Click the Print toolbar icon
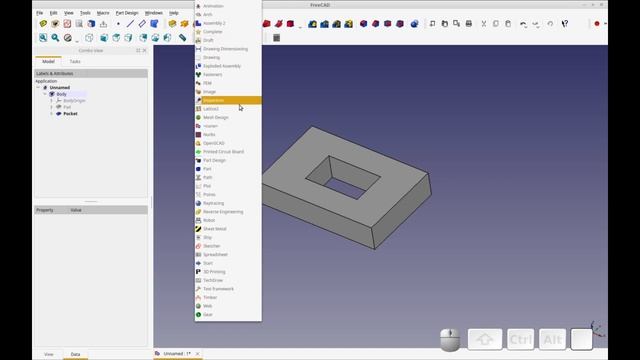 tap(469, 24)
